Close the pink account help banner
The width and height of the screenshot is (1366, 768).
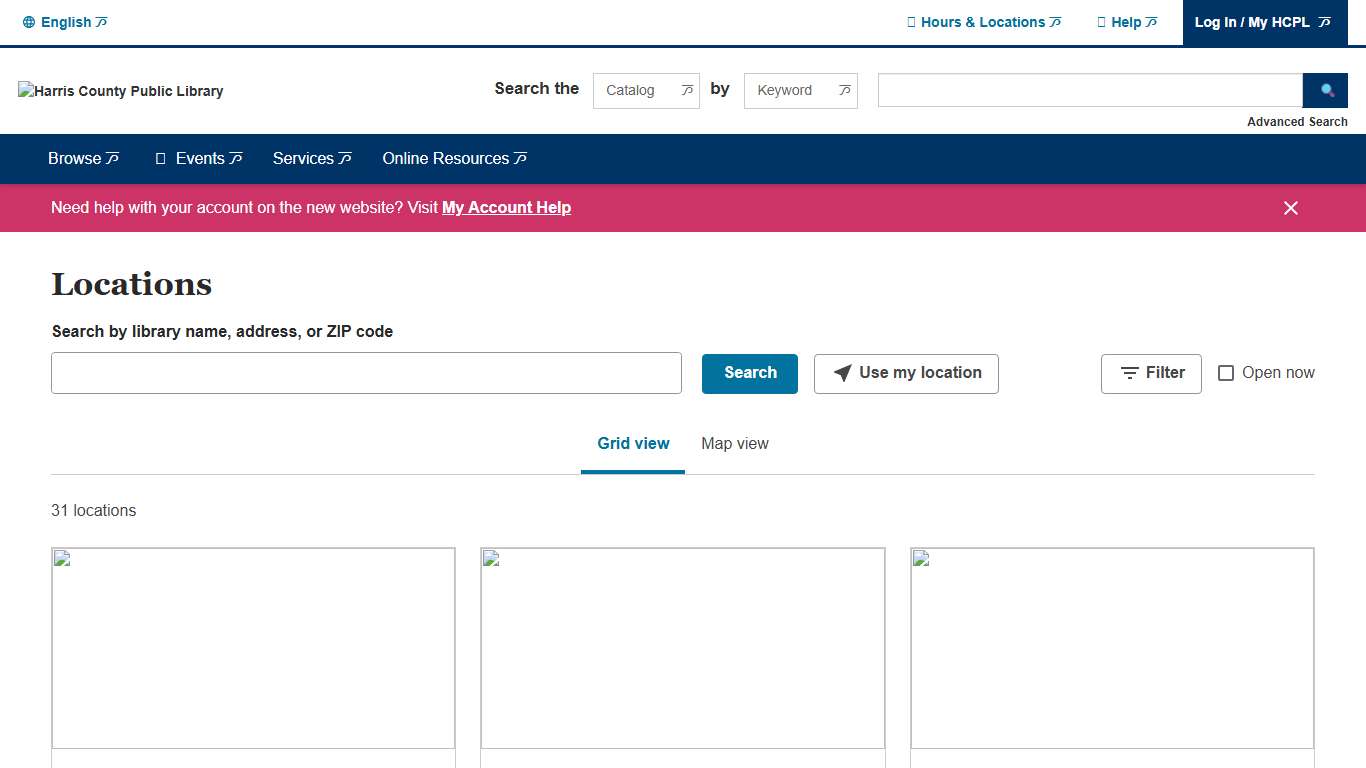(x=1291, y=208)
